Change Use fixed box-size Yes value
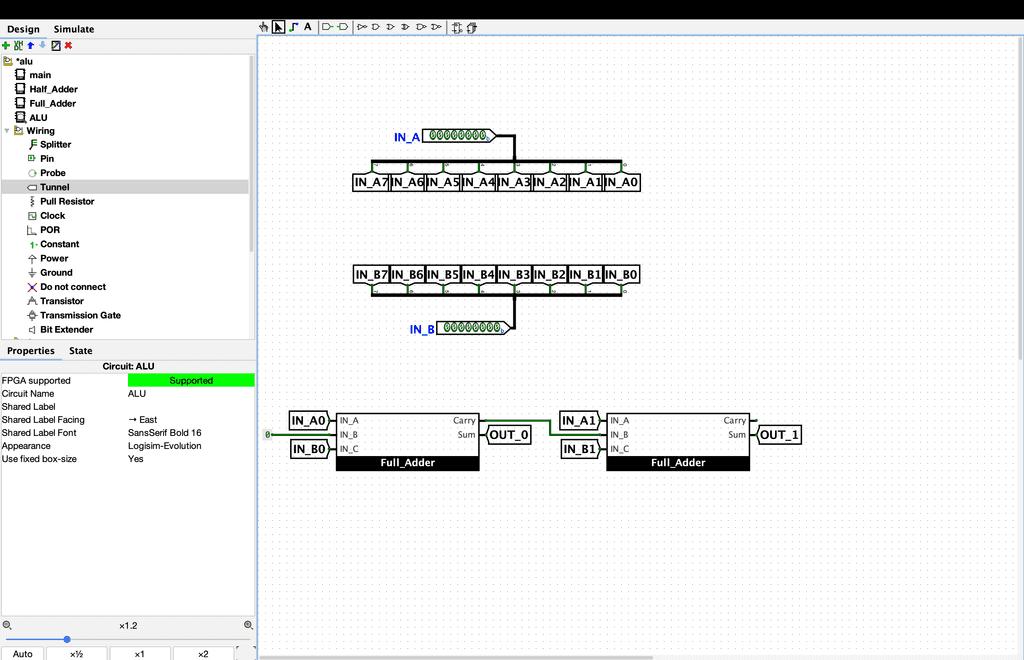 click(190, 459)
